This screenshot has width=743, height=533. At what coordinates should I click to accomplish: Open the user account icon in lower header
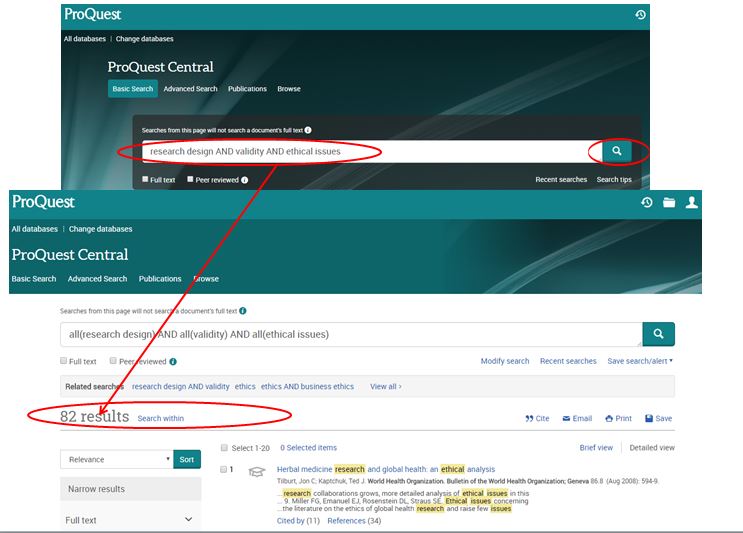click(x=692, y=203)
